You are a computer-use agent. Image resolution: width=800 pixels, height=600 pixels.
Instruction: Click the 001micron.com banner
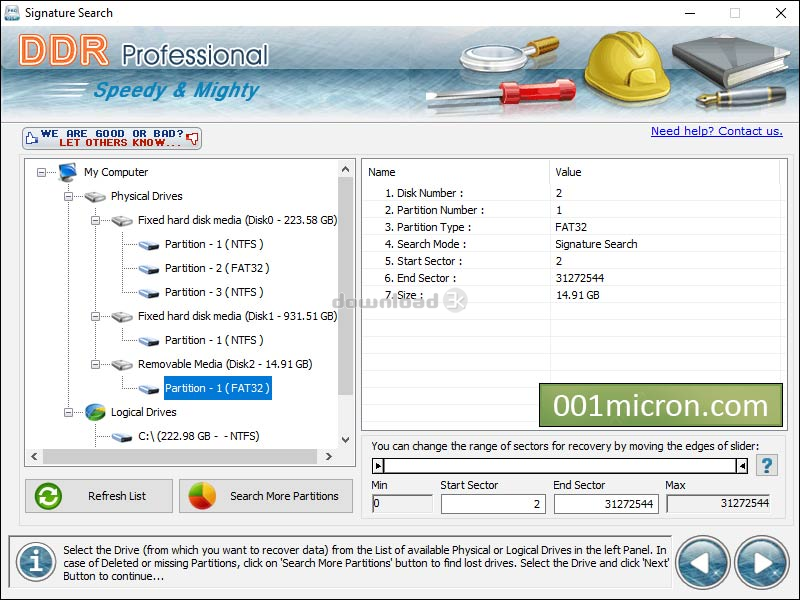(x=661, y=405)
